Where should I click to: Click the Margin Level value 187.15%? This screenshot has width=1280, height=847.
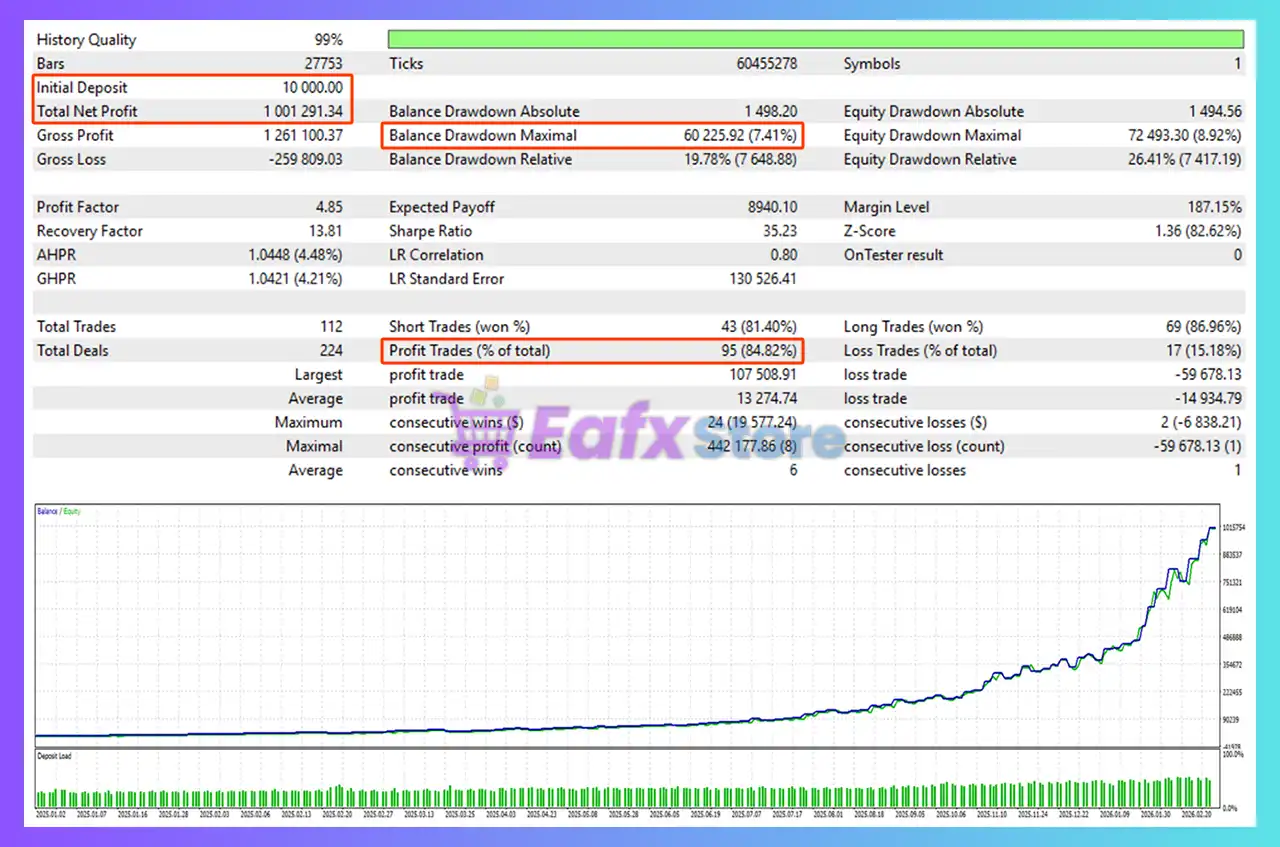[1208, 207]
